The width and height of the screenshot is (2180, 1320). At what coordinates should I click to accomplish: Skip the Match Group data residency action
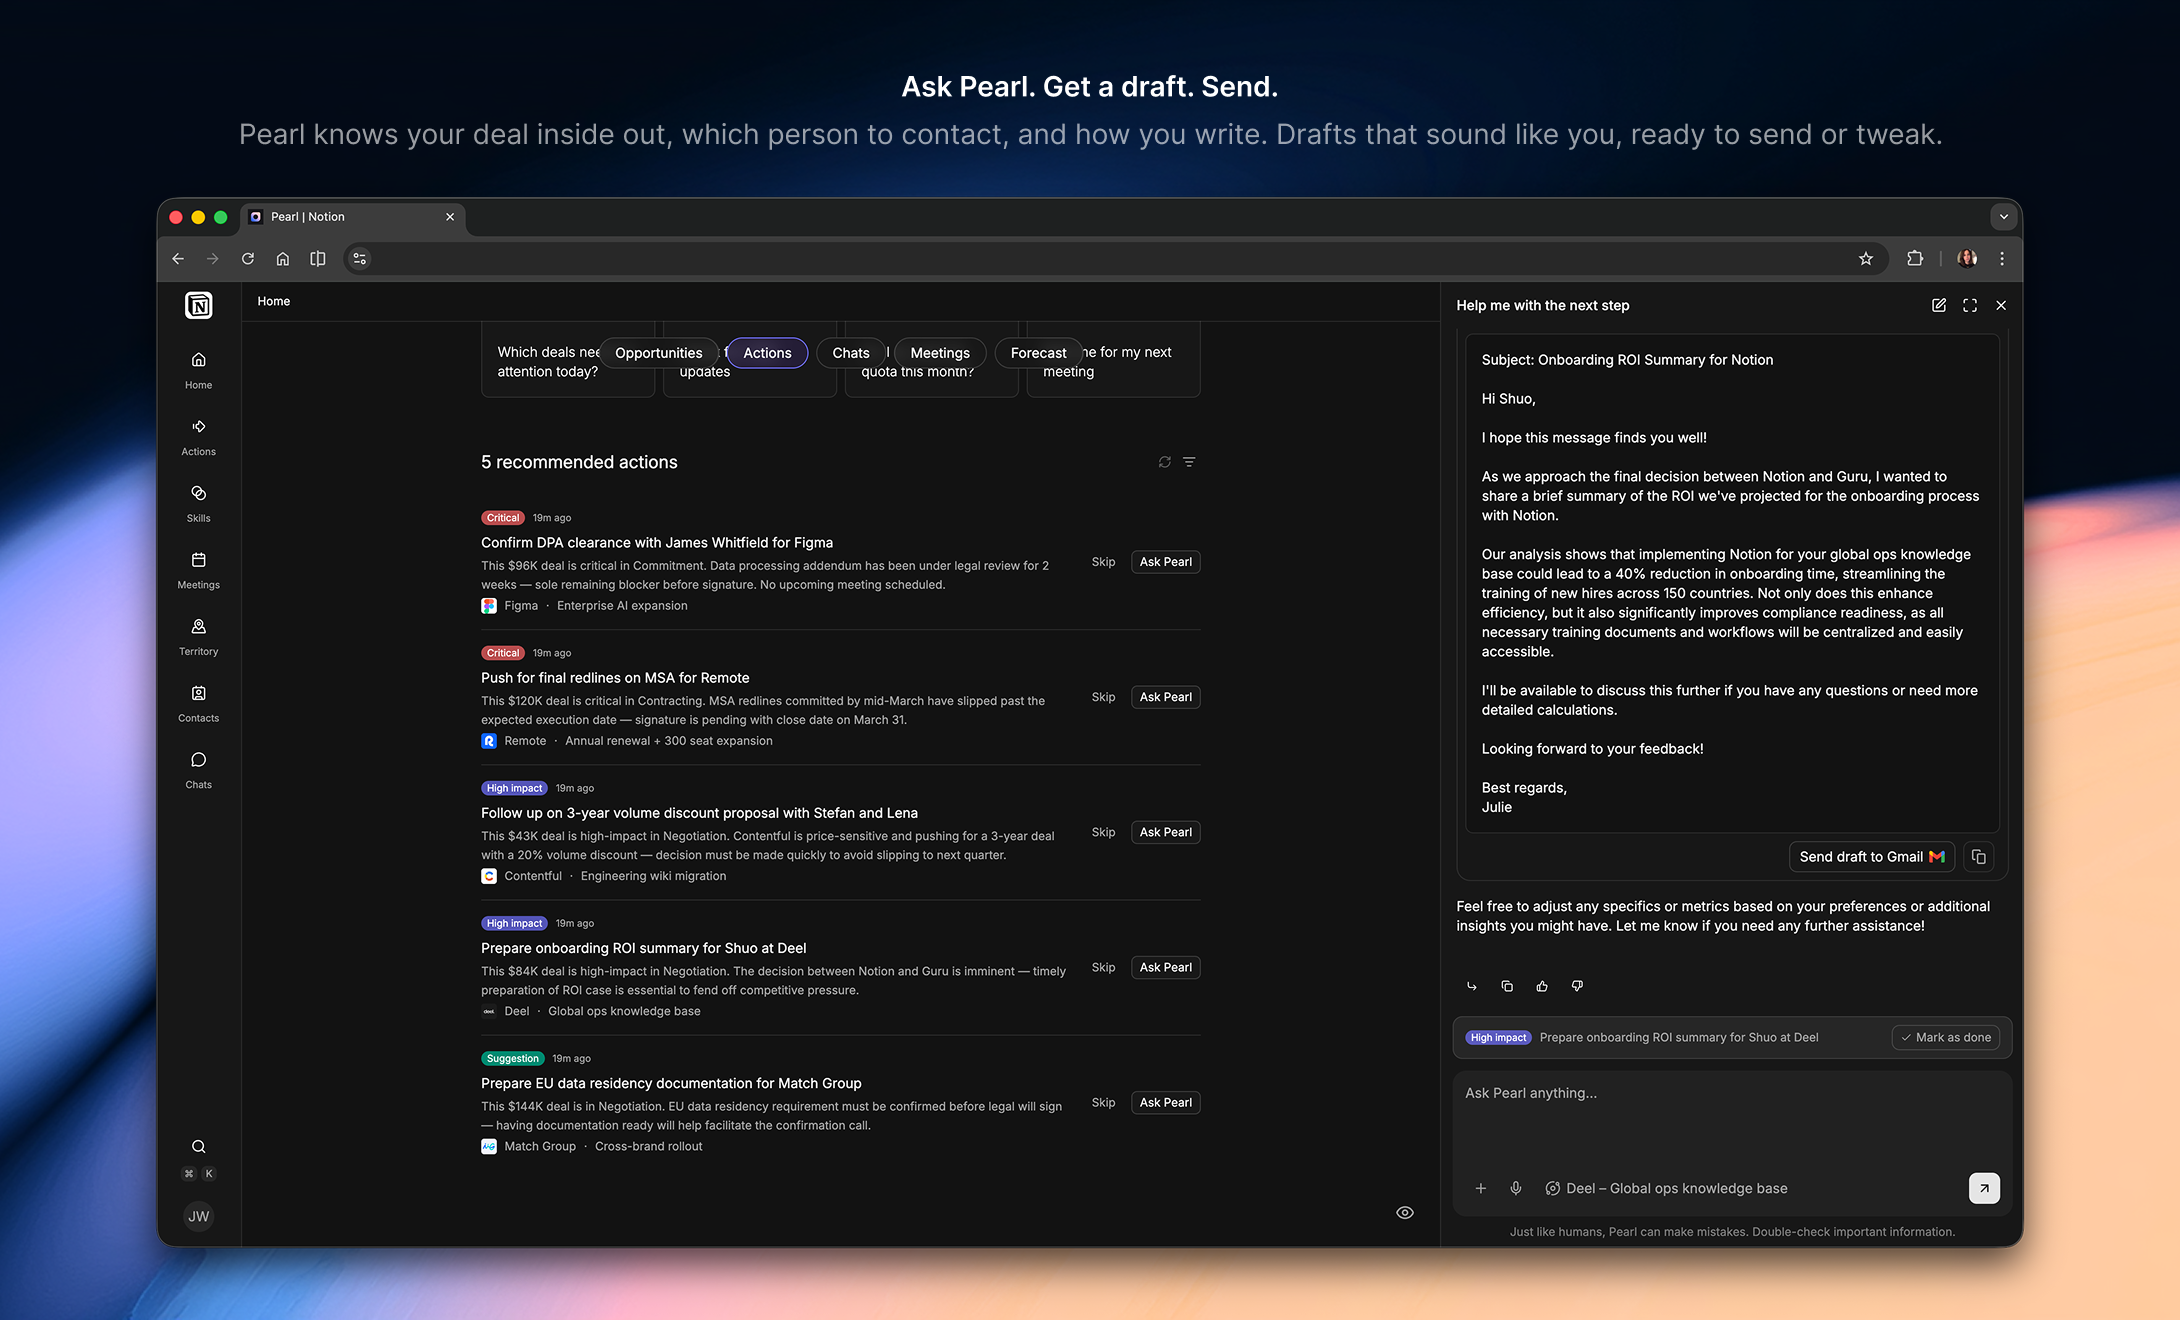click(1103, 1102)
